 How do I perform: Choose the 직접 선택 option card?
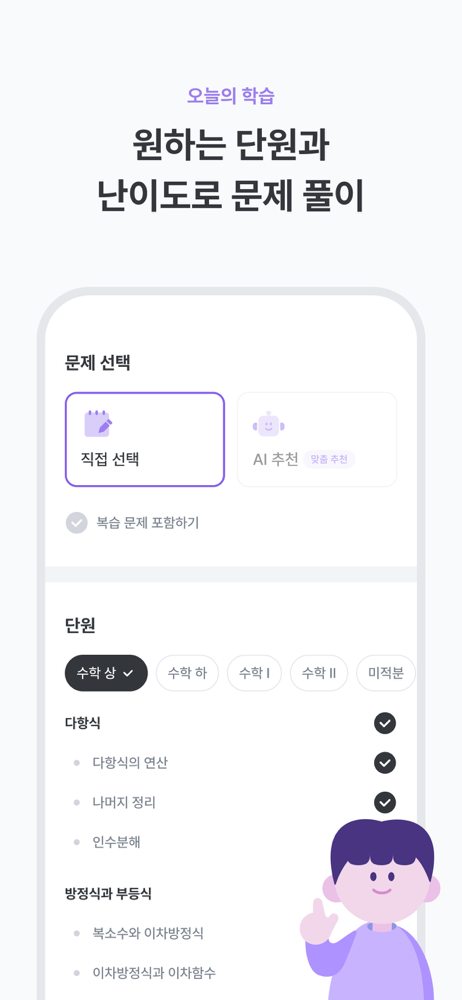tap(145, 439)
